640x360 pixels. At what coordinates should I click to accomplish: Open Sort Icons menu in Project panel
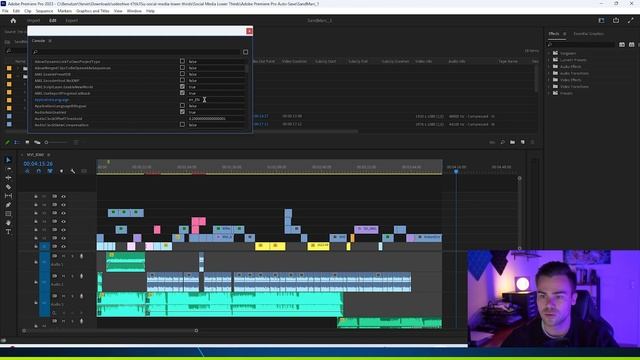[x=76, y=142]
